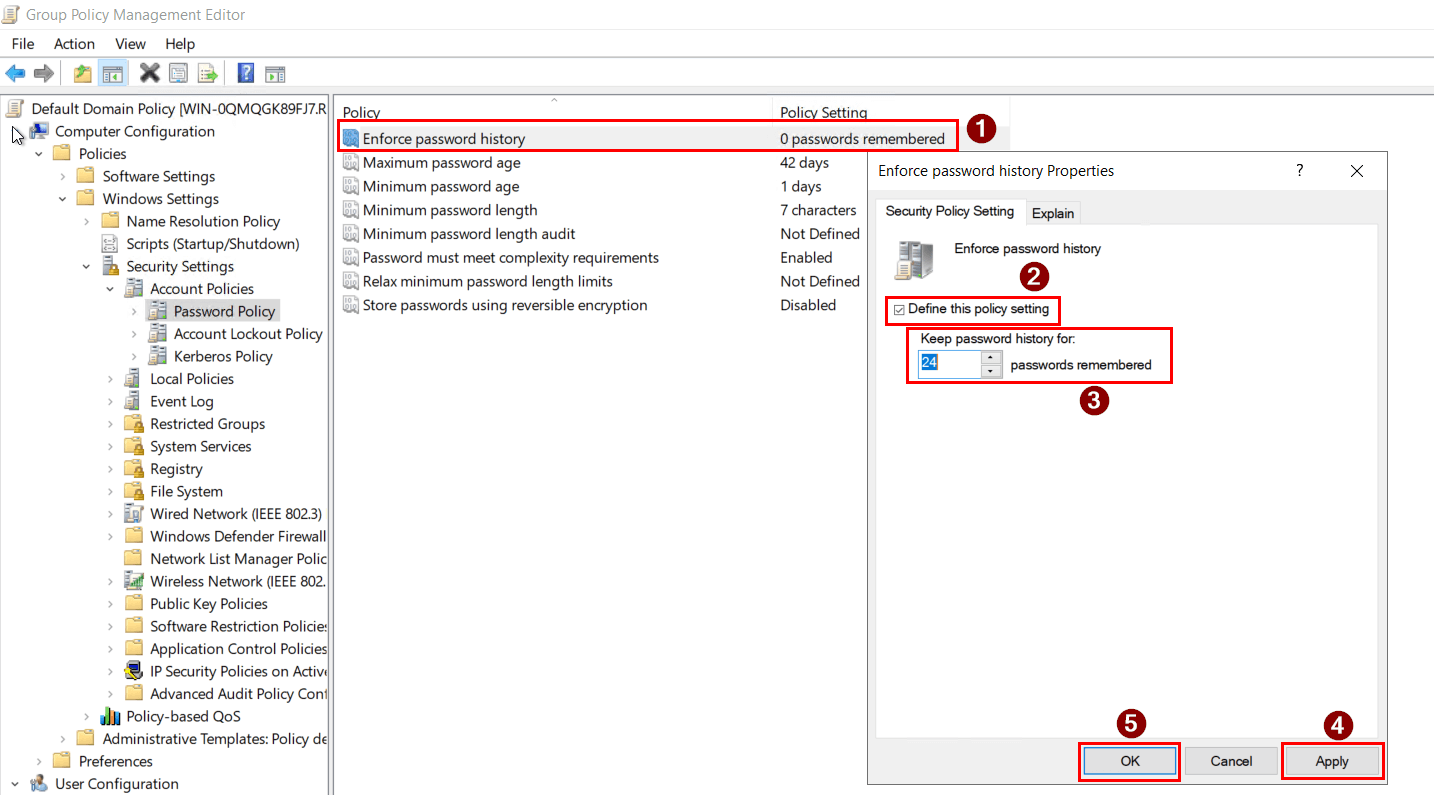Open the Action menu
The image size is (1434, 795).
[74, 44]
